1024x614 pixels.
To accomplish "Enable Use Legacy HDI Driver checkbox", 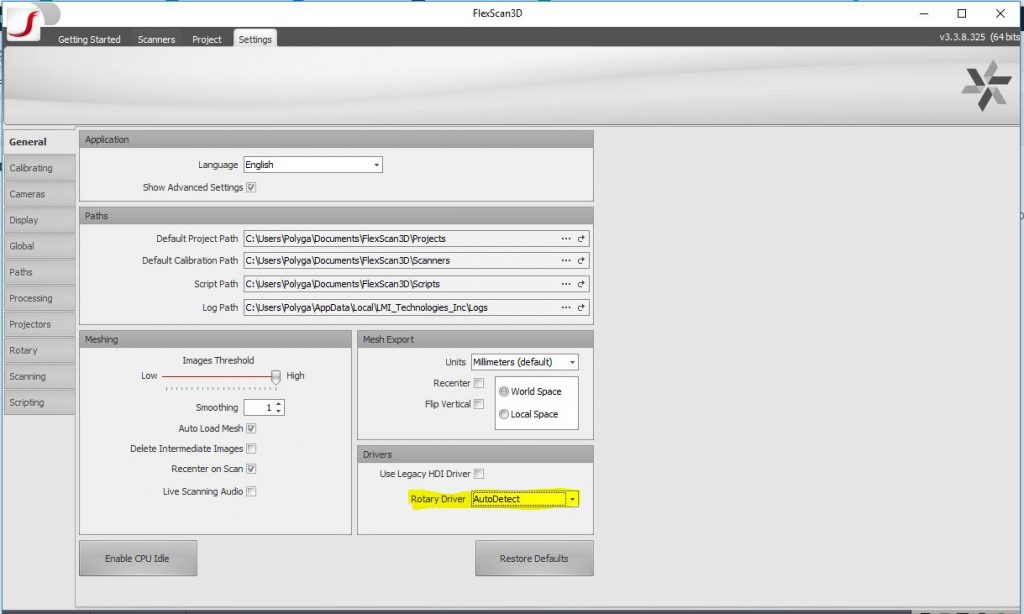I will [x=479, y=474].
